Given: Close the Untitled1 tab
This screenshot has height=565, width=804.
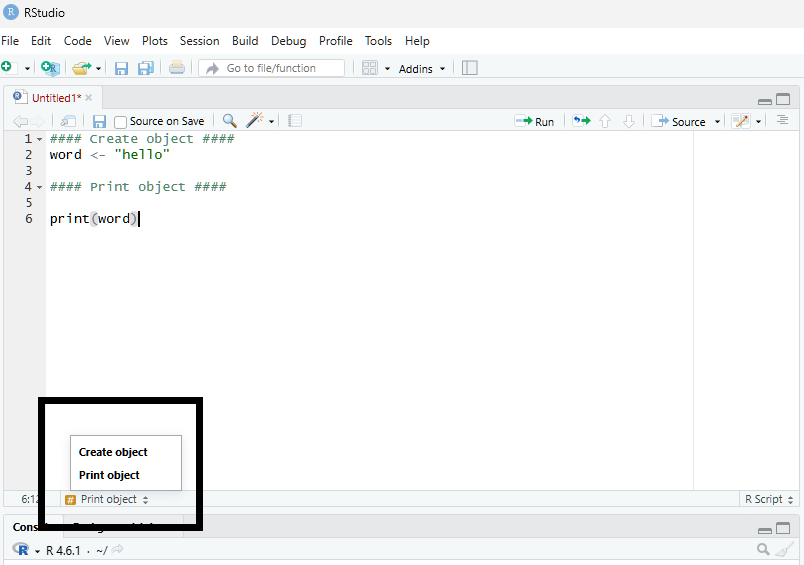Looking at the screenshot, I should point(89,98).
